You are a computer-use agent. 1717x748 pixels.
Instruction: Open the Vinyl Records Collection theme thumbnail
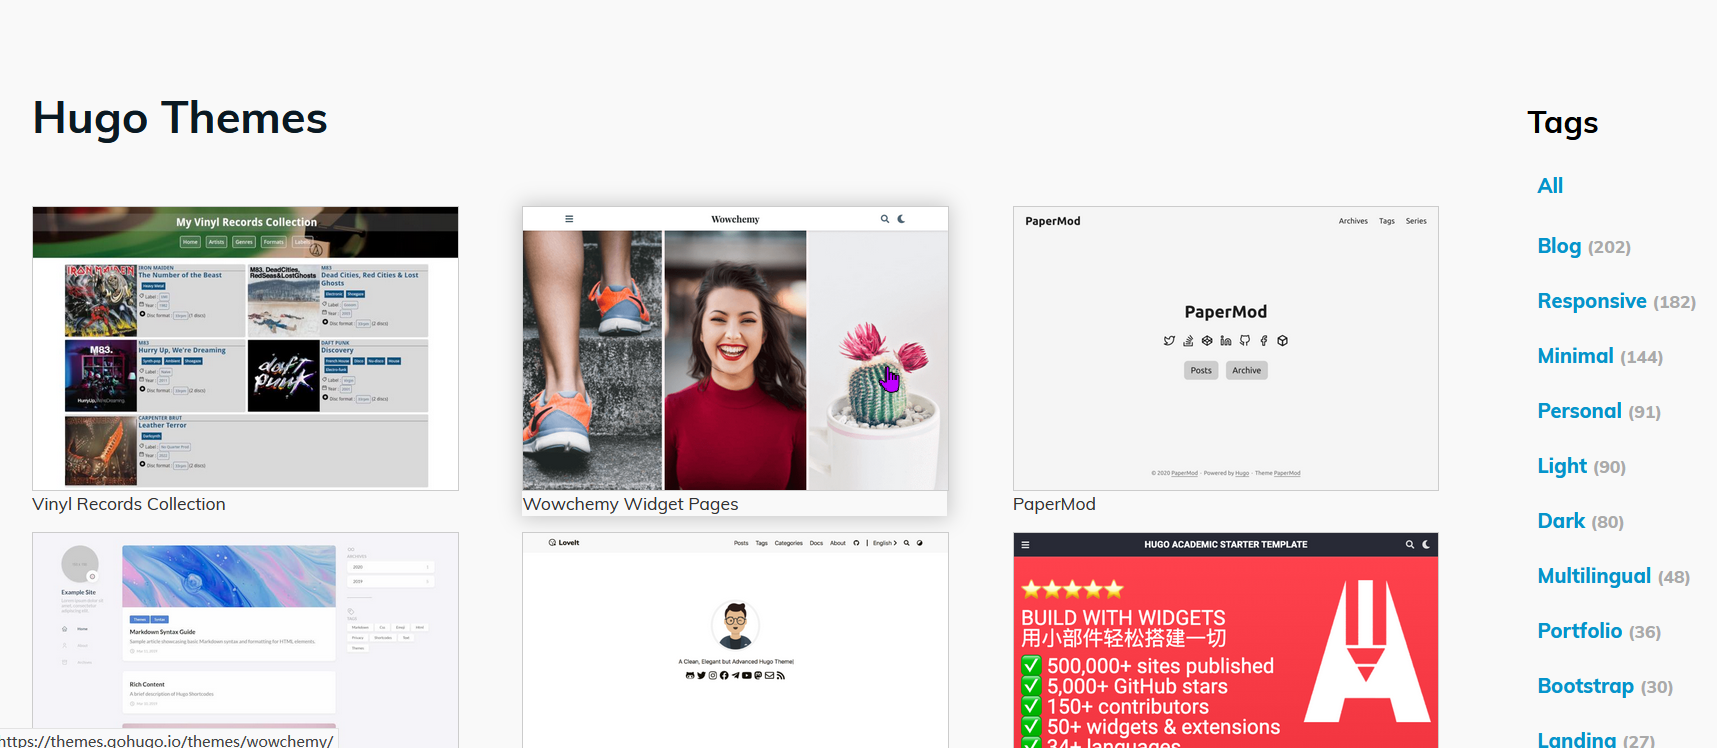tap(245, 348)
